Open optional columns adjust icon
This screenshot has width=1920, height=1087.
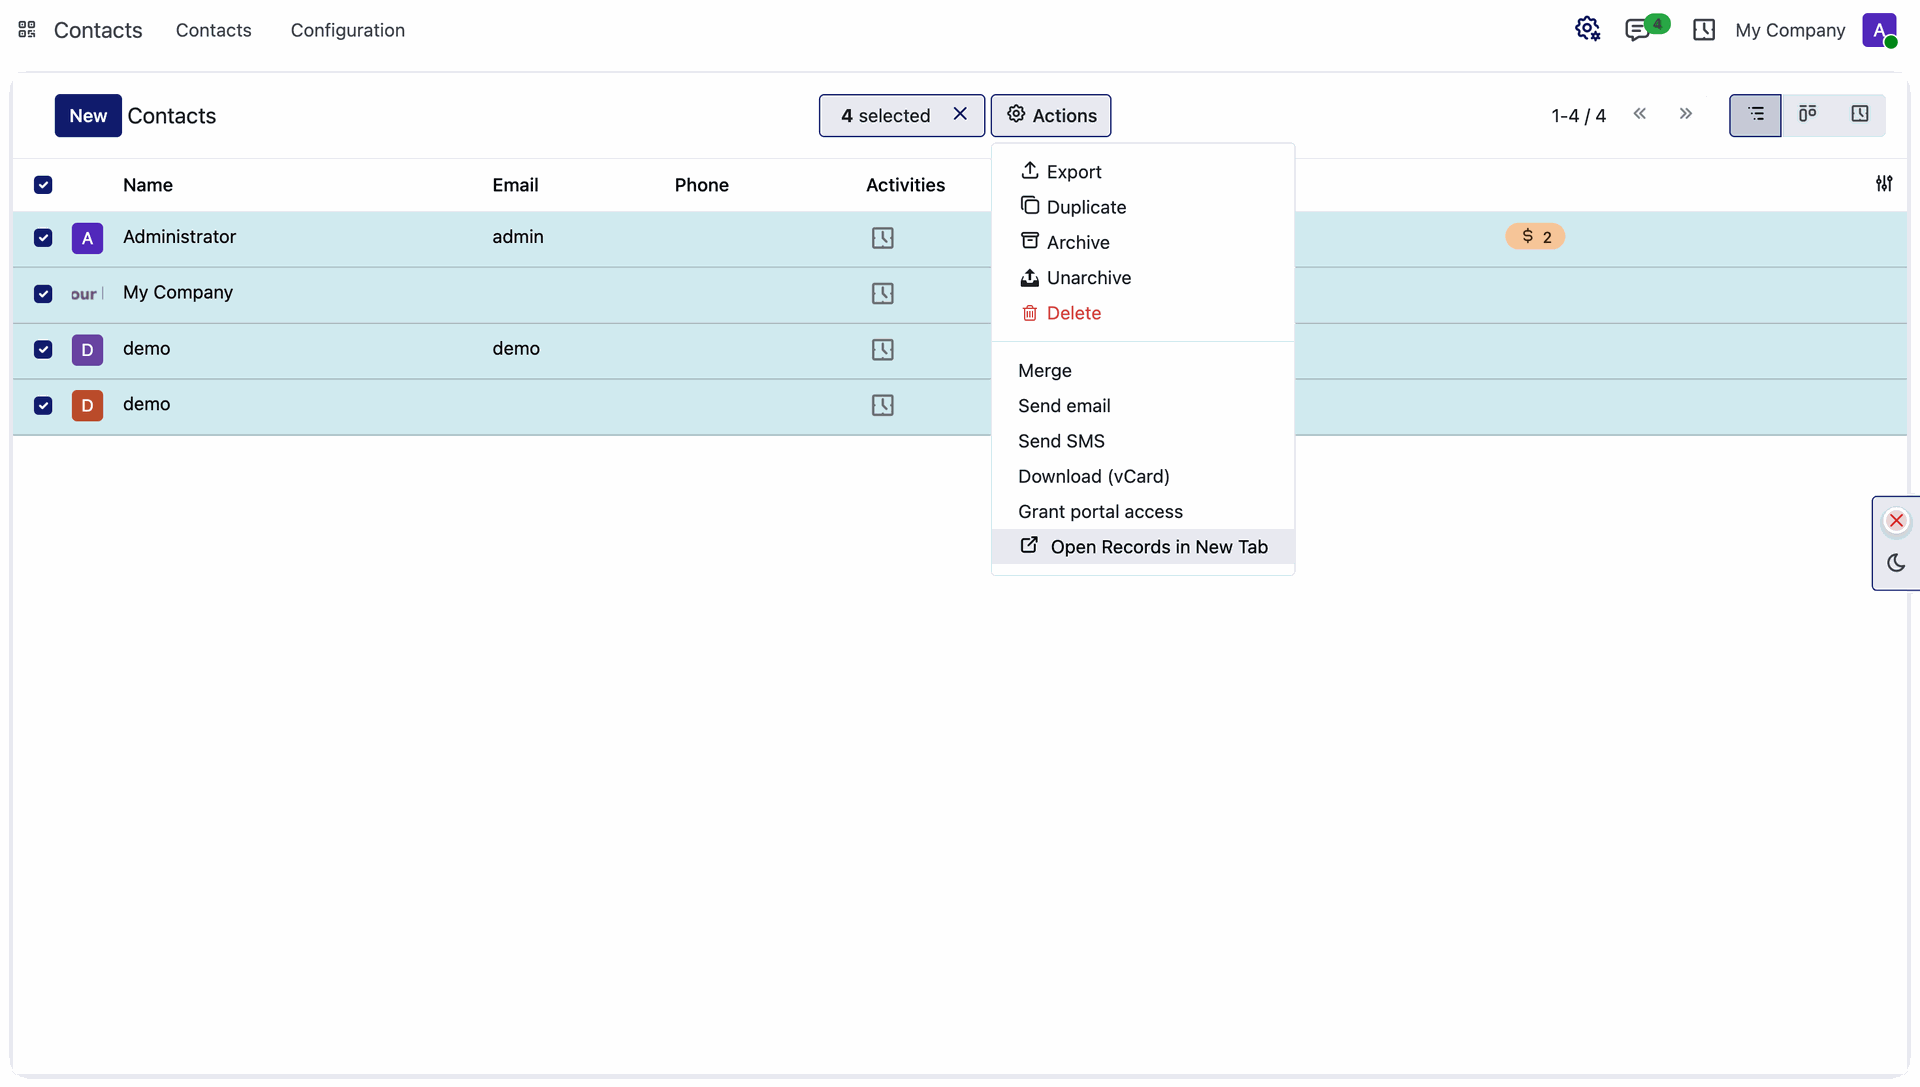[x=1884, y=184]
